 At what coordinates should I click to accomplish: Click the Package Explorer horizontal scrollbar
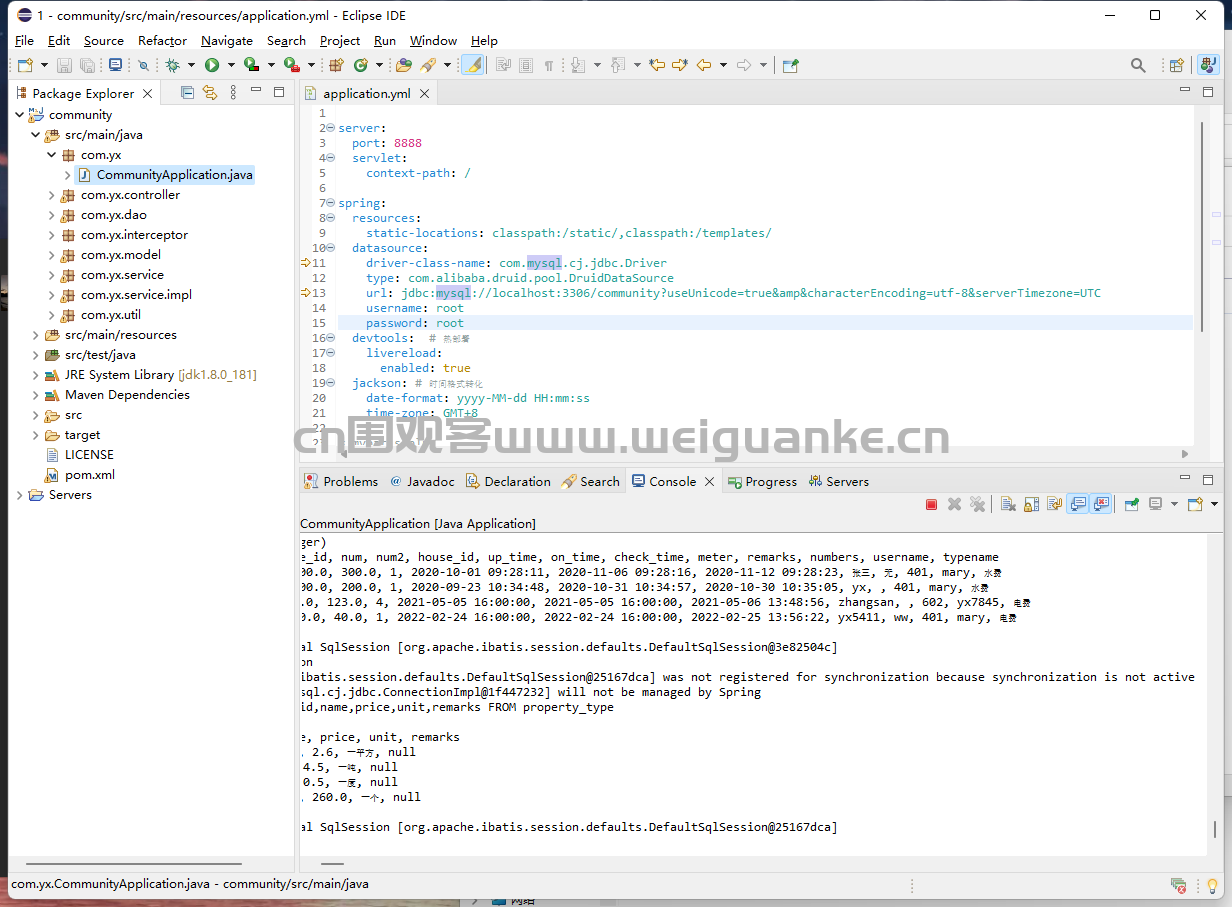click(x=133, y=864)
